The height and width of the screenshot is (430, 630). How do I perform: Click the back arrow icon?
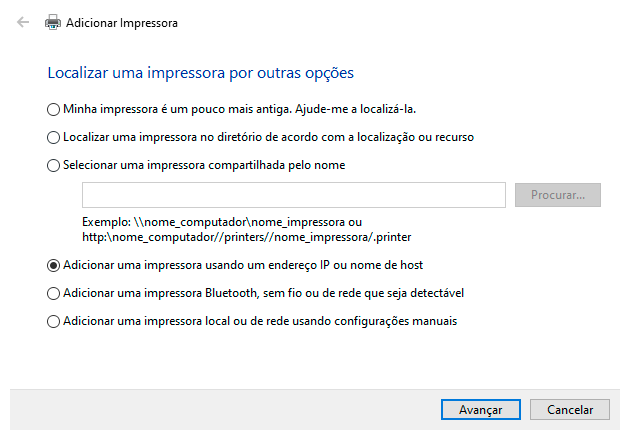tap(23, 21)
